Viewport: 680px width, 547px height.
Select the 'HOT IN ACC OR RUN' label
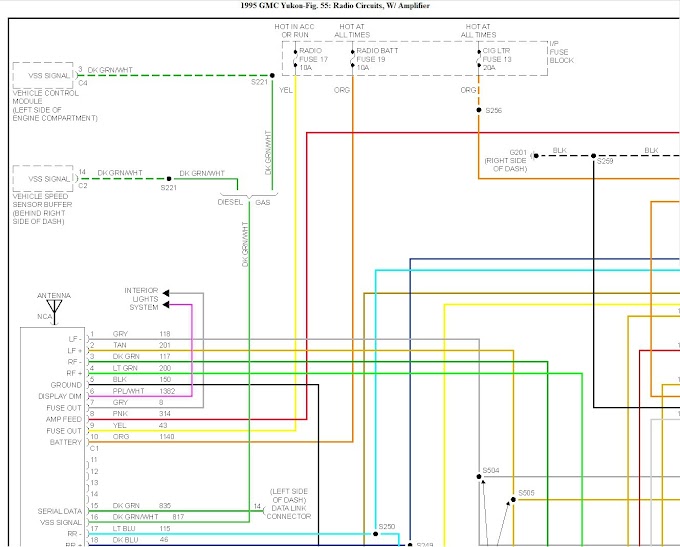pyautogui.click(x=294, y=30)
